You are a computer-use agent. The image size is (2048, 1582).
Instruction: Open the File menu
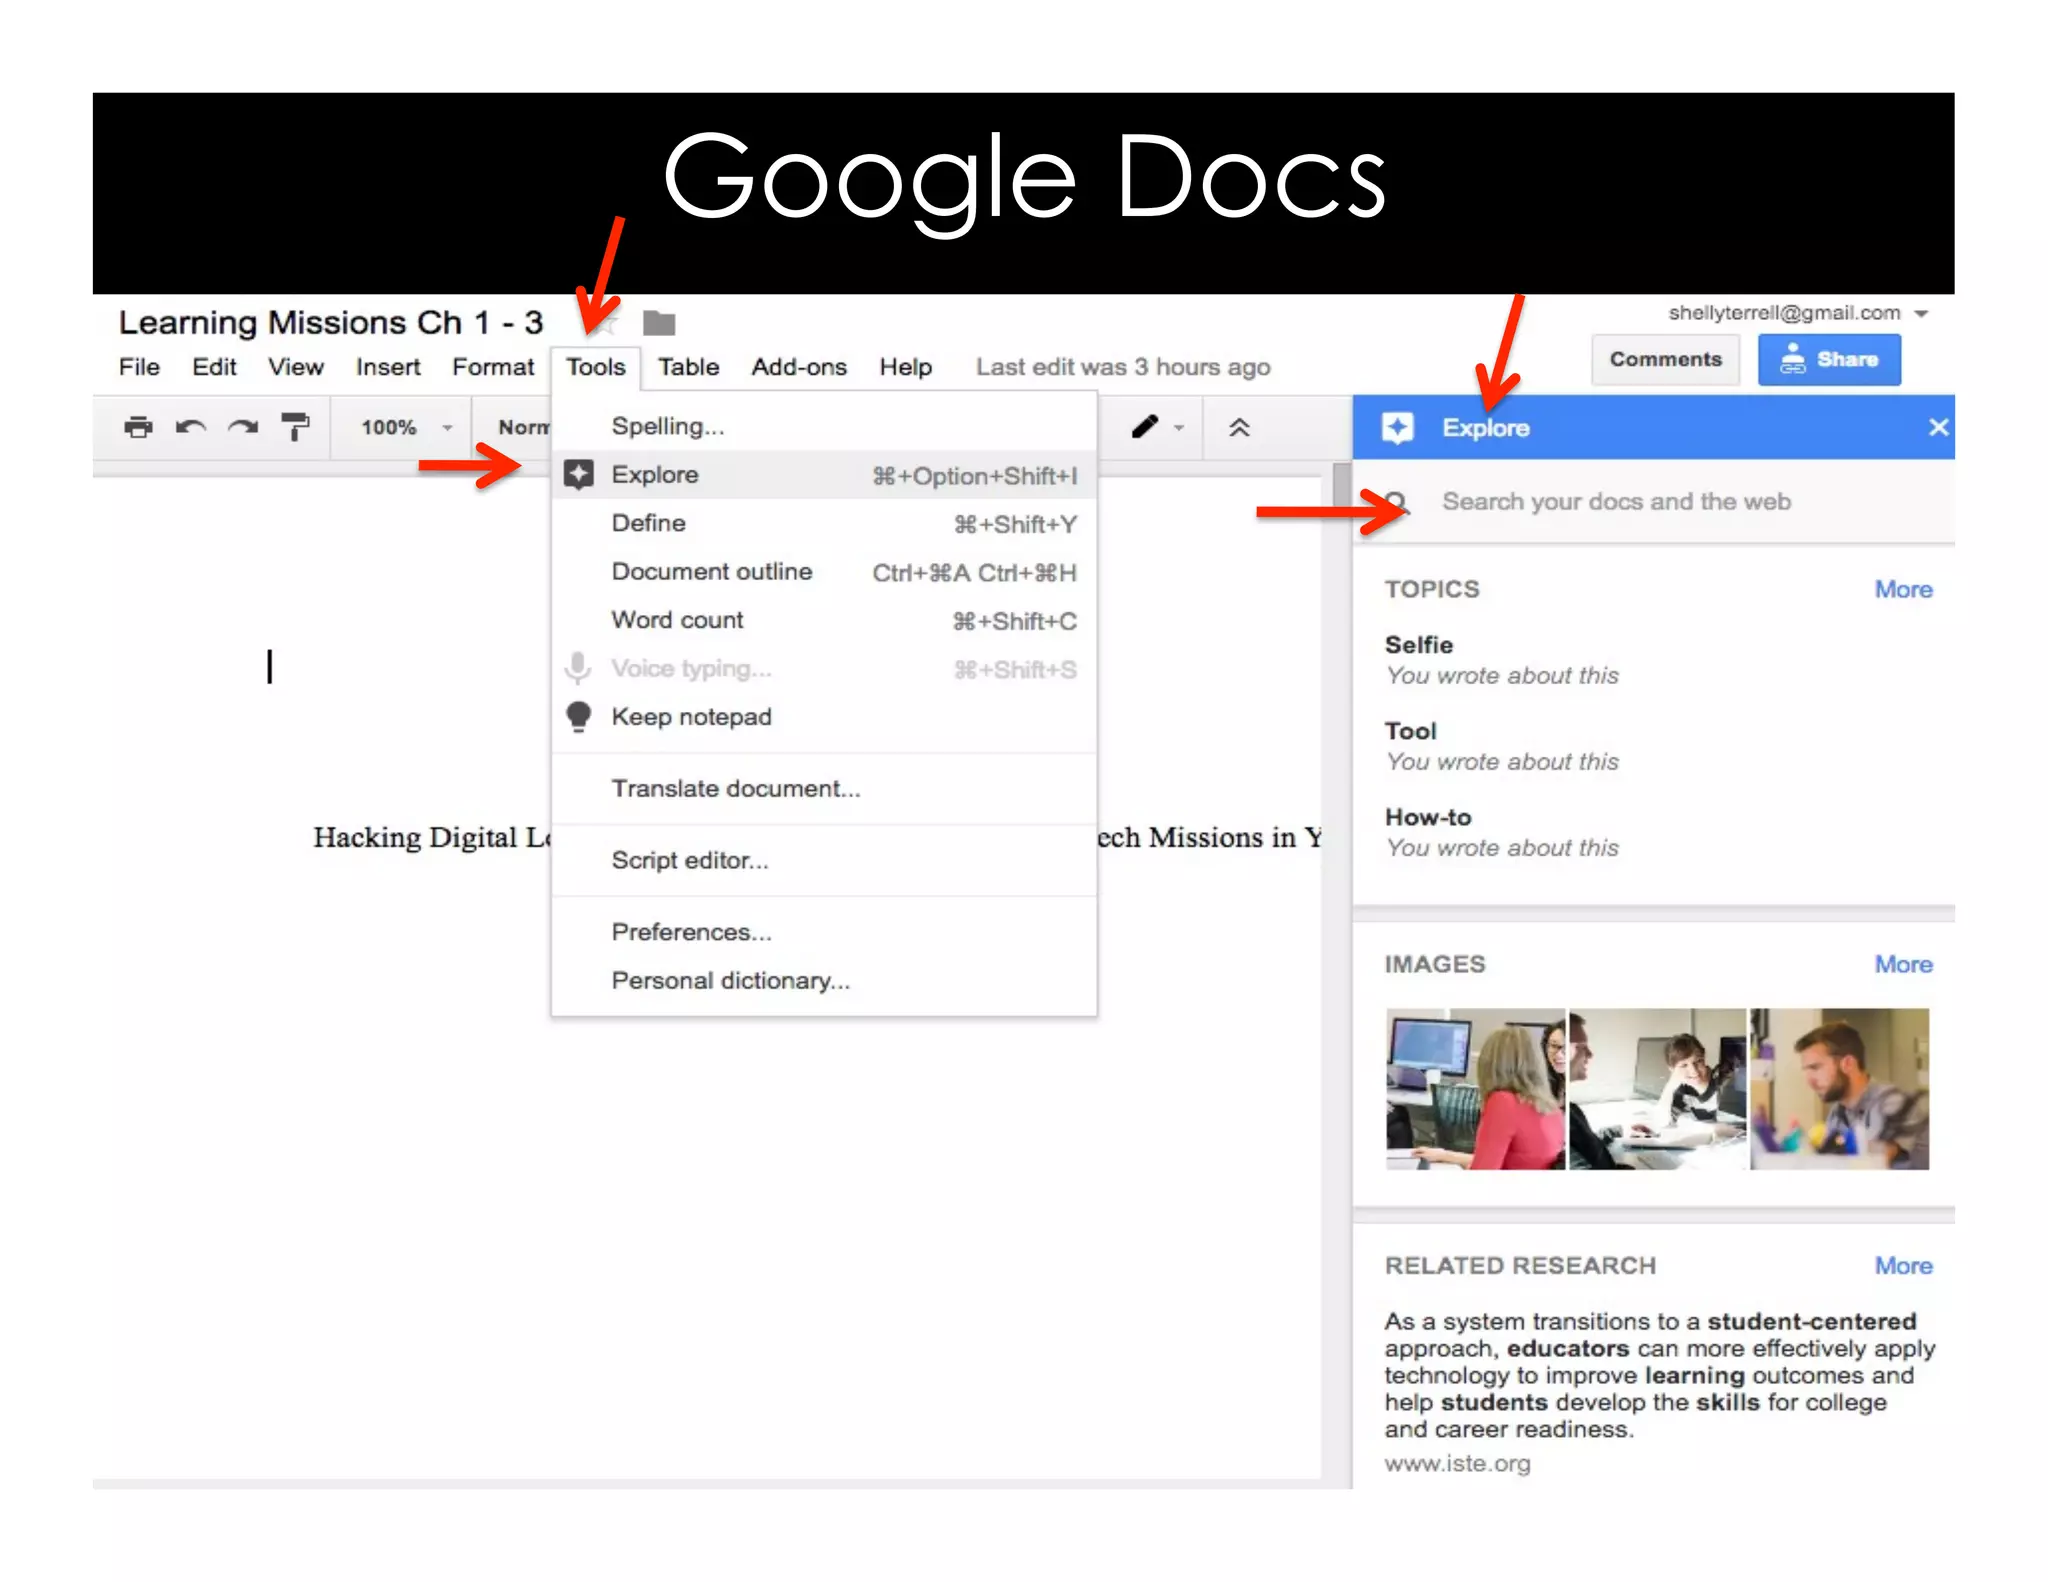[x=139, y=367]
